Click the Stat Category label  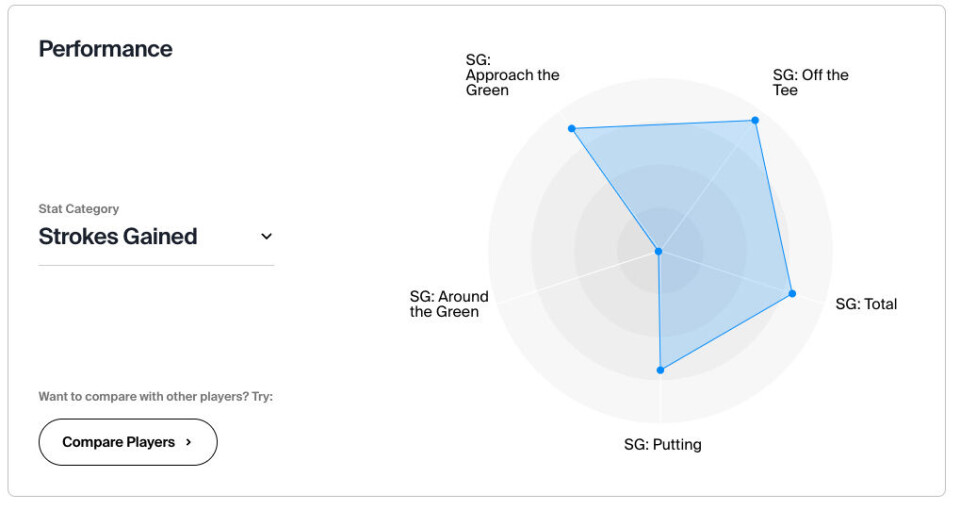click(78, 209)
